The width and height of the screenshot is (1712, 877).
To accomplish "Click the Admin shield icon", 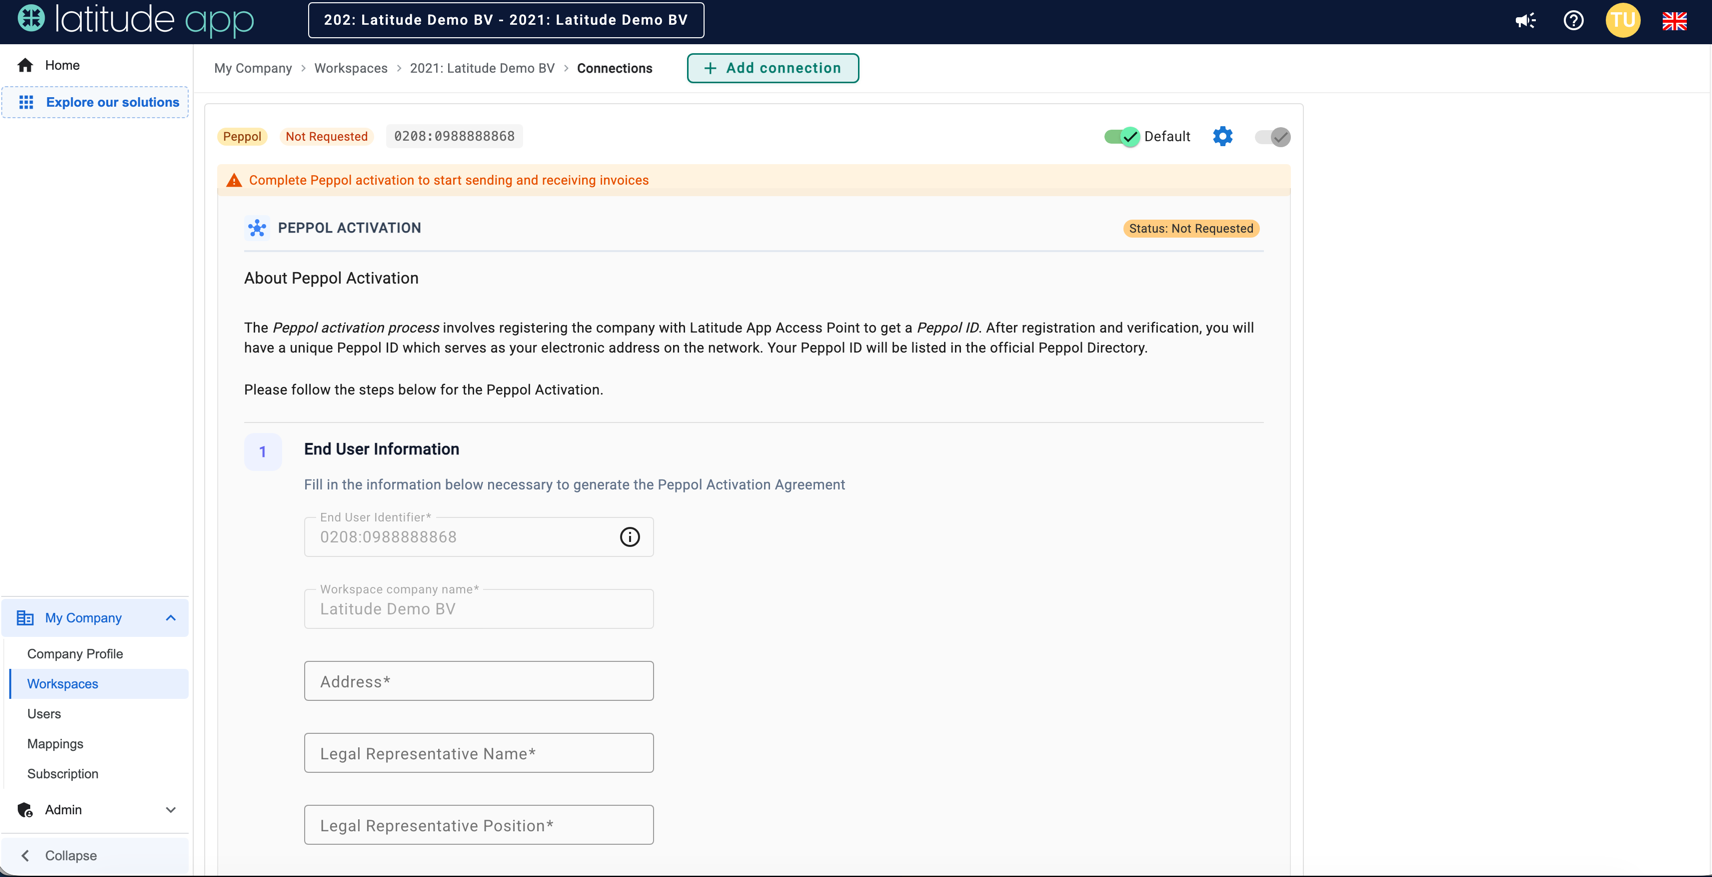I will (25, 810).
